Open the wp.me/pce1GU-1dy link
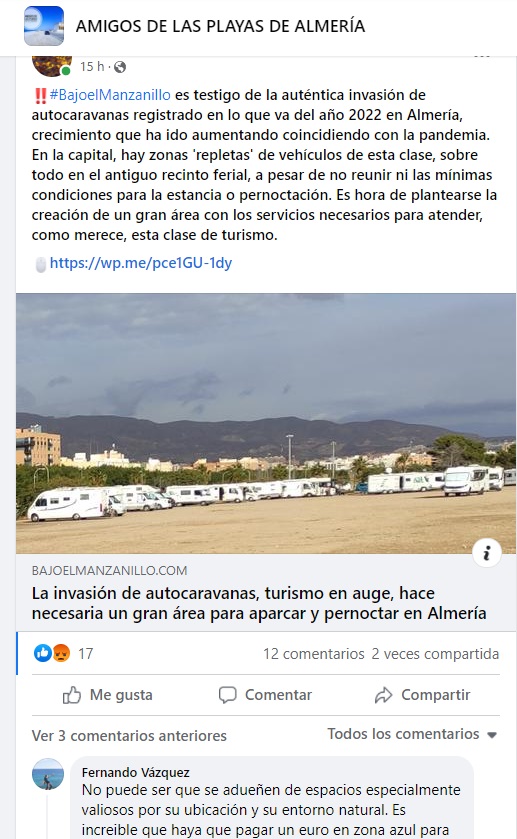Image resolution: width=517 pixels, height=839 pixels. click(x=141, y=263)
